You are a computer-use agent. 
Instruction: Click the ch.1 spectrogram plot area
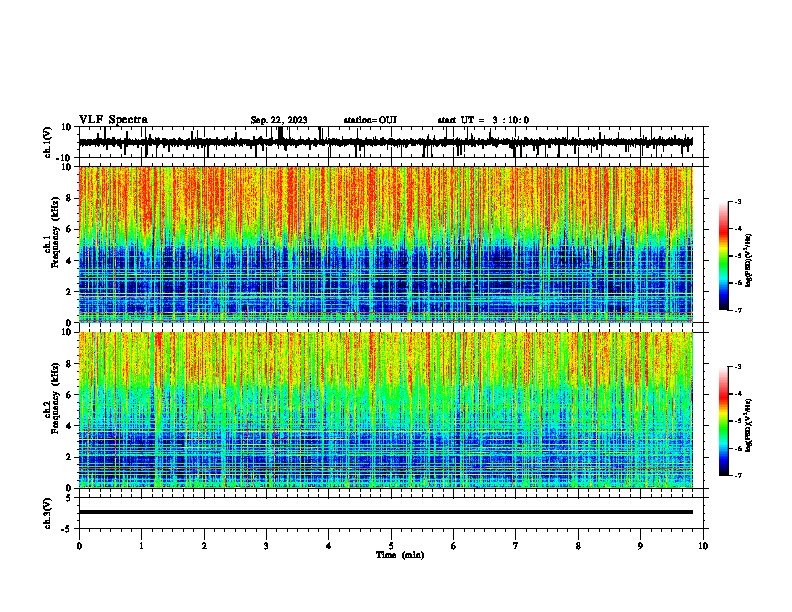pyautogui.click(x=386, y=244)
